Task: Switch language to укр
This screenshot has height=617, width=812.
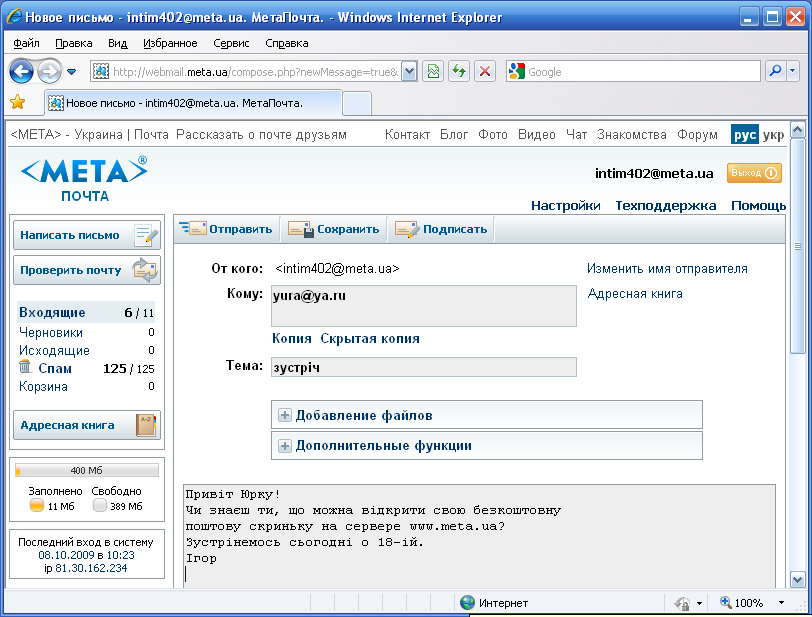Action: [773, 135]
